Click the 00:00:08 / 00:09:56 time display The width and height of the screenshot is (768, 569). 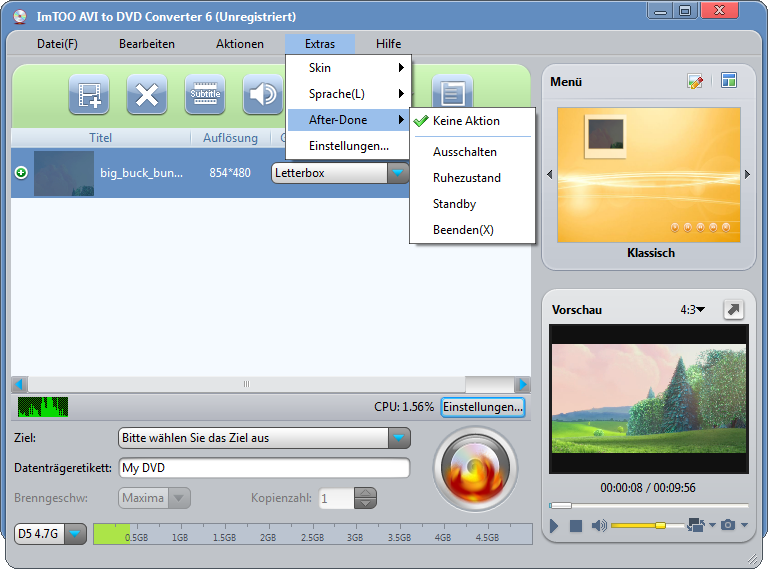click(648, 488)
